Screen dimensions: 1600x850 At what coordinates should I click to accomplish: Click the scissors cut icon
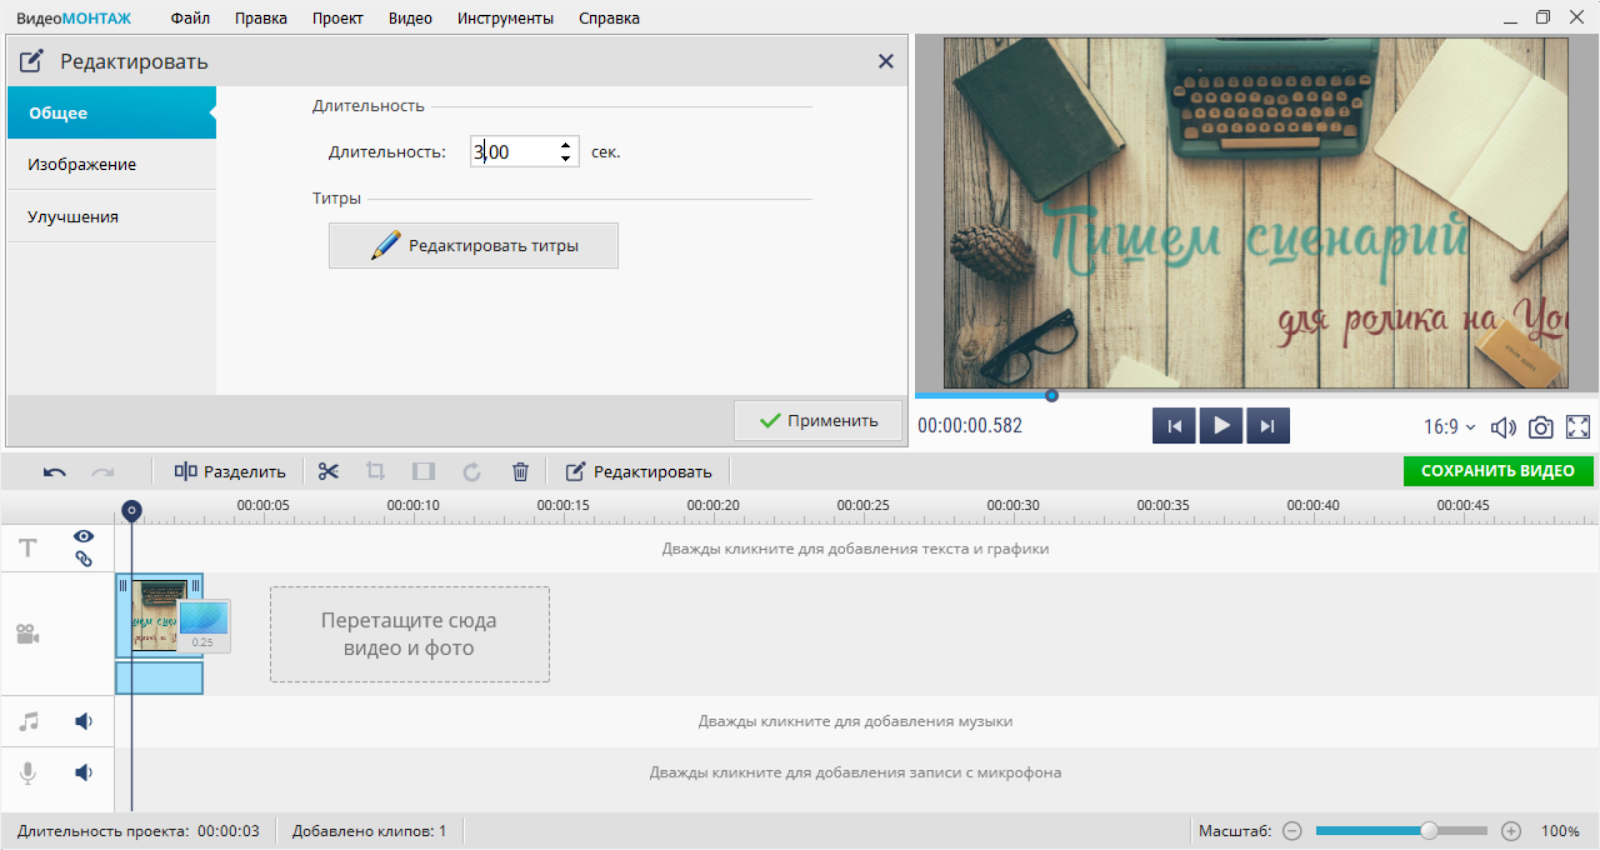(328, 471)
